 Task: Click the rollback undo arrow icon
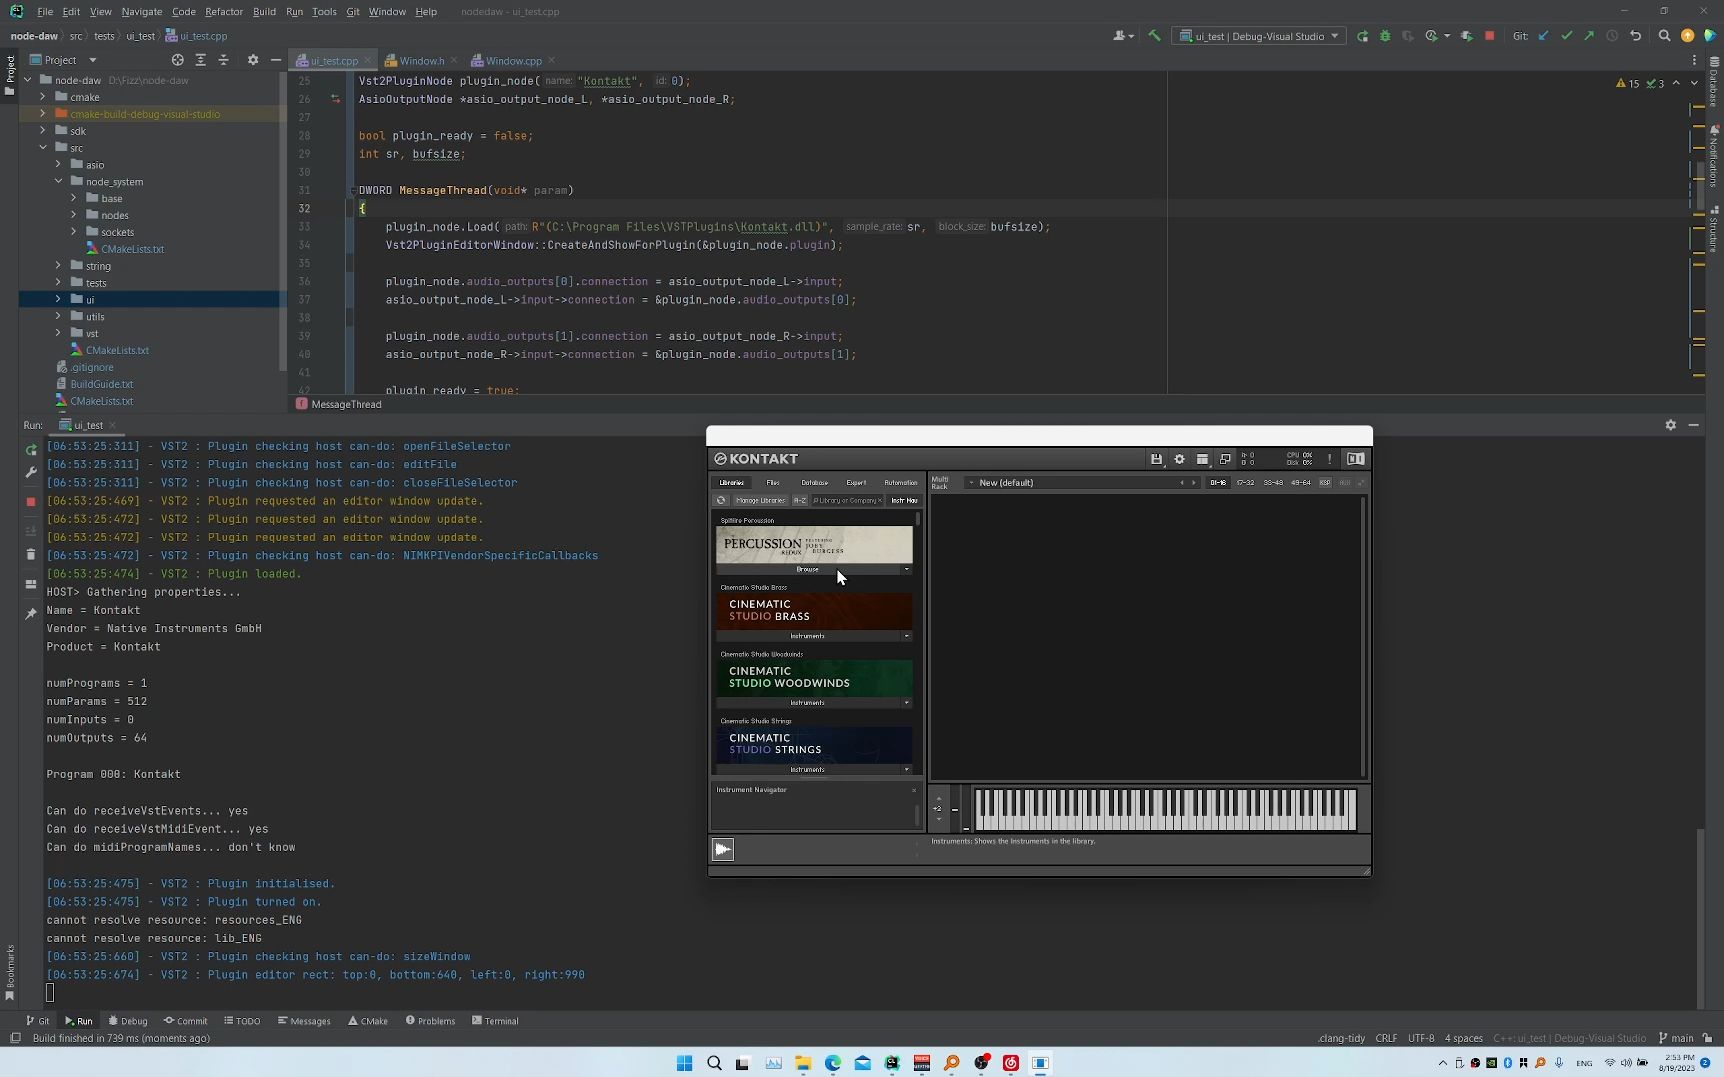click(1636, 36)
